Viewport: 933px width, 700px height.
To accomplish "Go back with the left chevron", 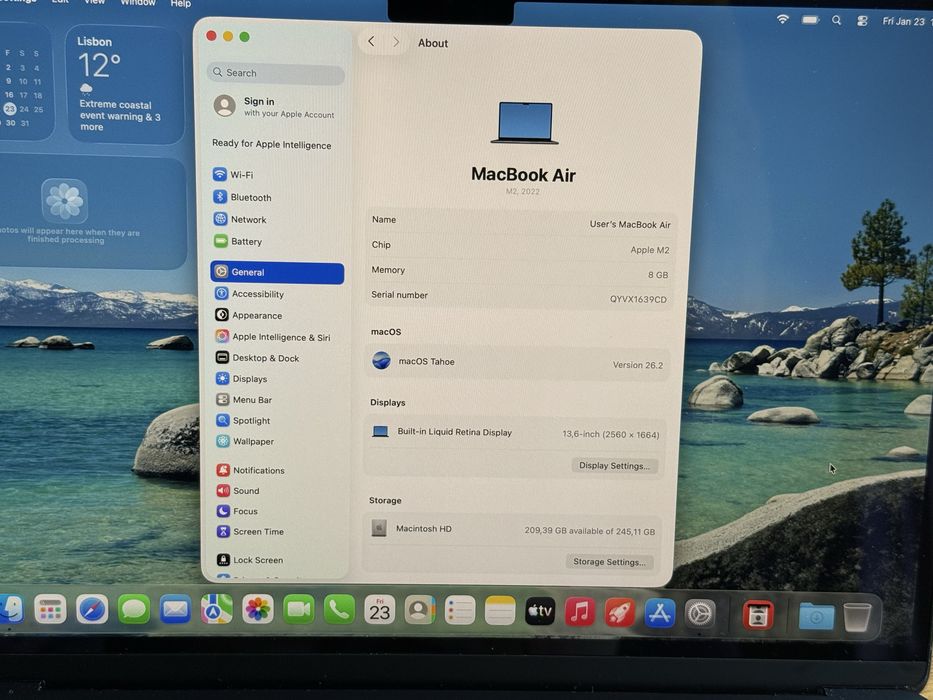I will coord(371,42).
